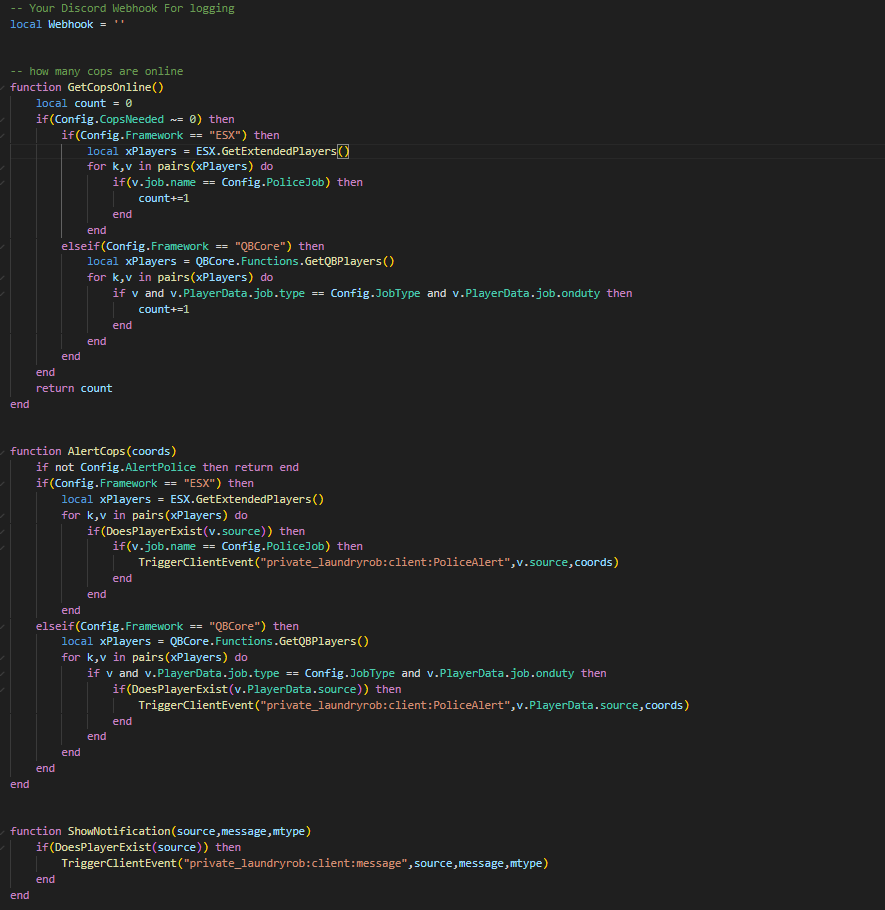Click the 'return count' statement
885x910 pixels.
74,388
